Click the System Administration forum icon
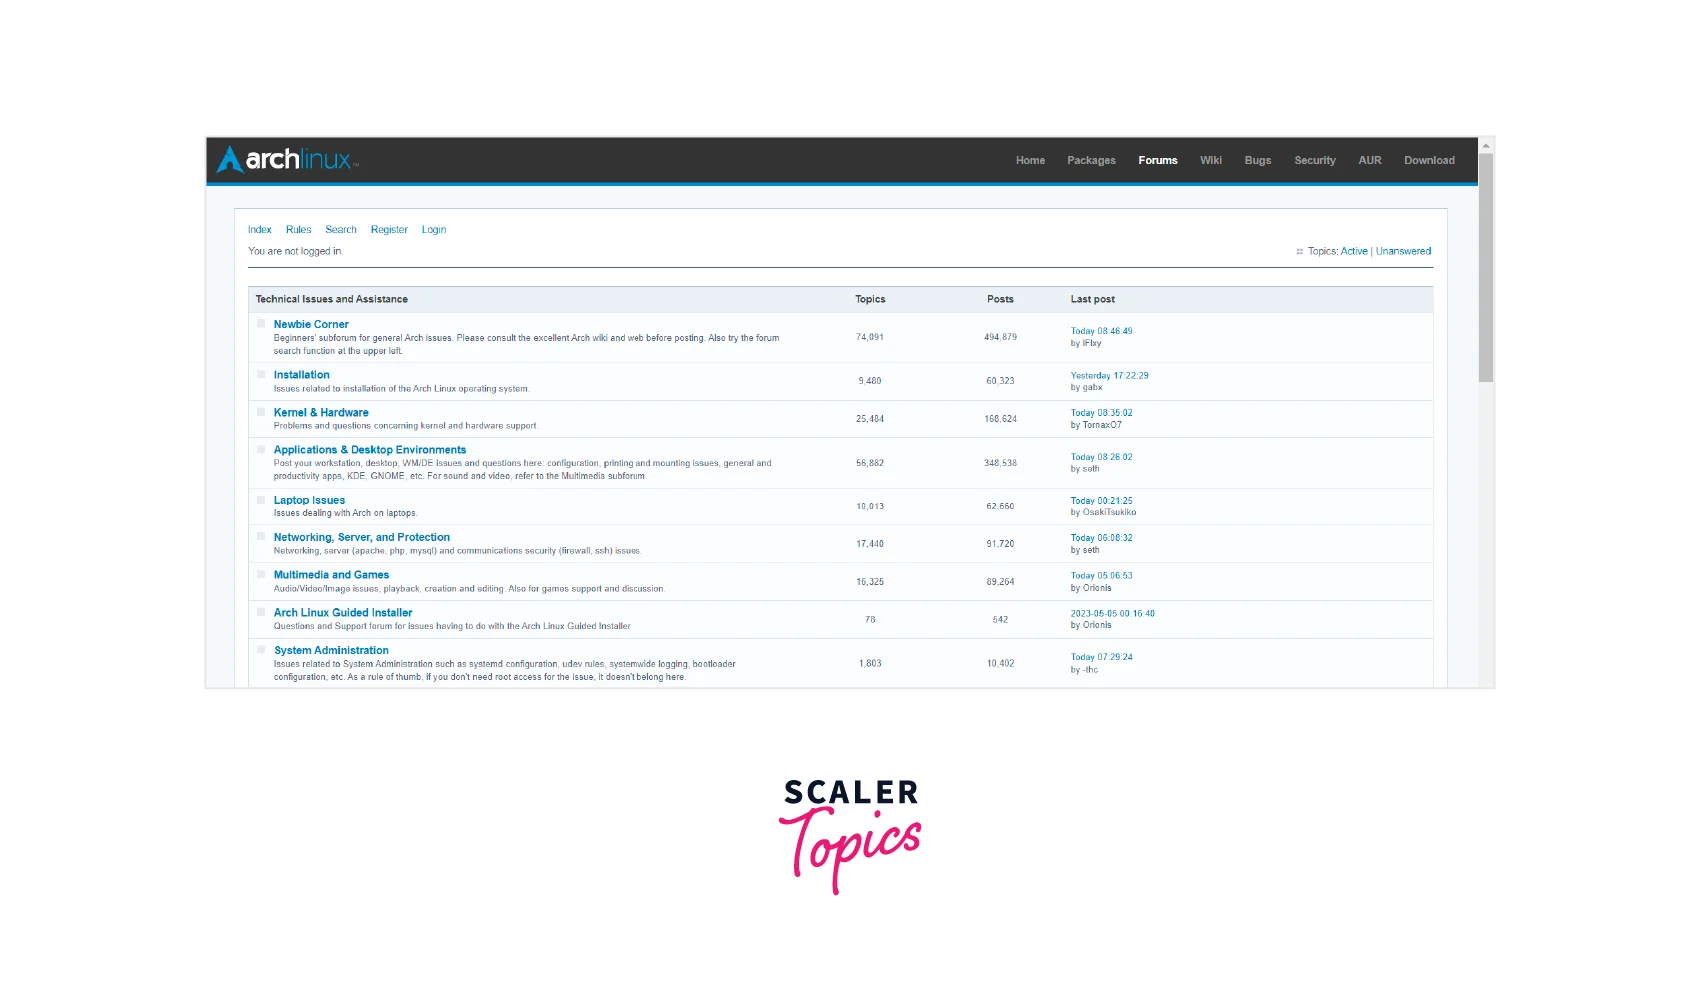The width and height of the screenshot is (1700, 992). tap(262, 650)
